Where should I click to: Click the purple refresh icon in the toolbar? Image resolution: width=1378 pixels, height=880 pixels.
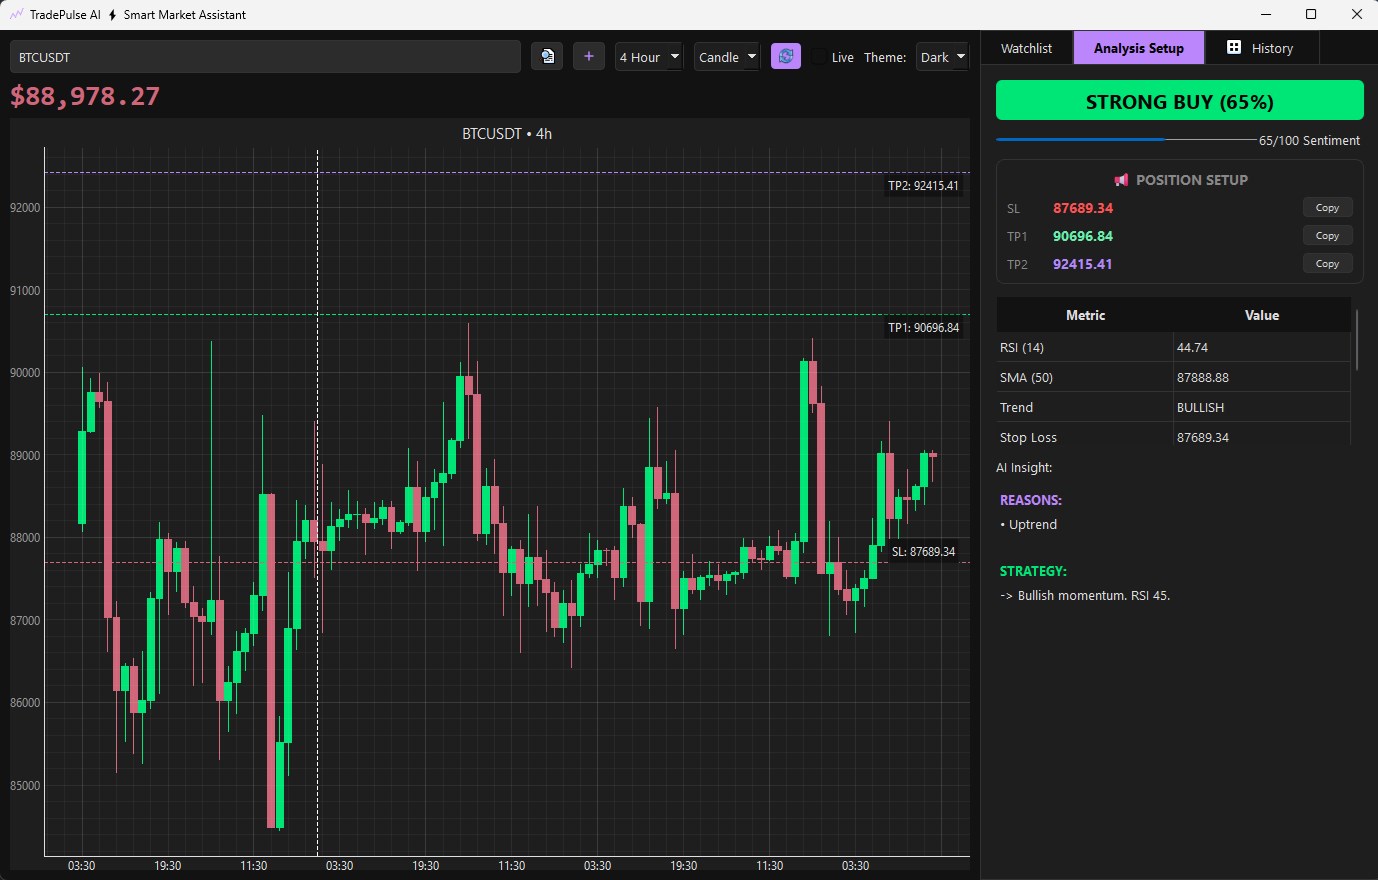(786, 56)
